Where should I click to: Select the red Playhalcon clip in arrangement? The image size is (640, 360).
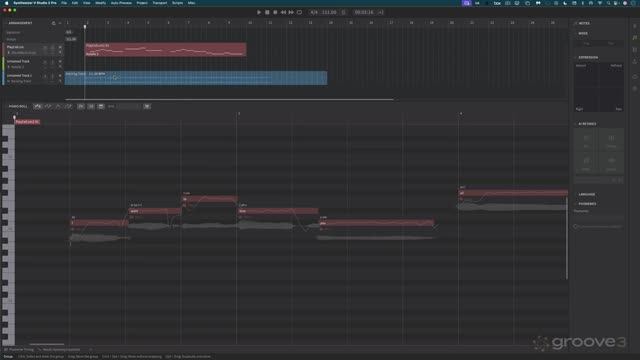point(165,49)
